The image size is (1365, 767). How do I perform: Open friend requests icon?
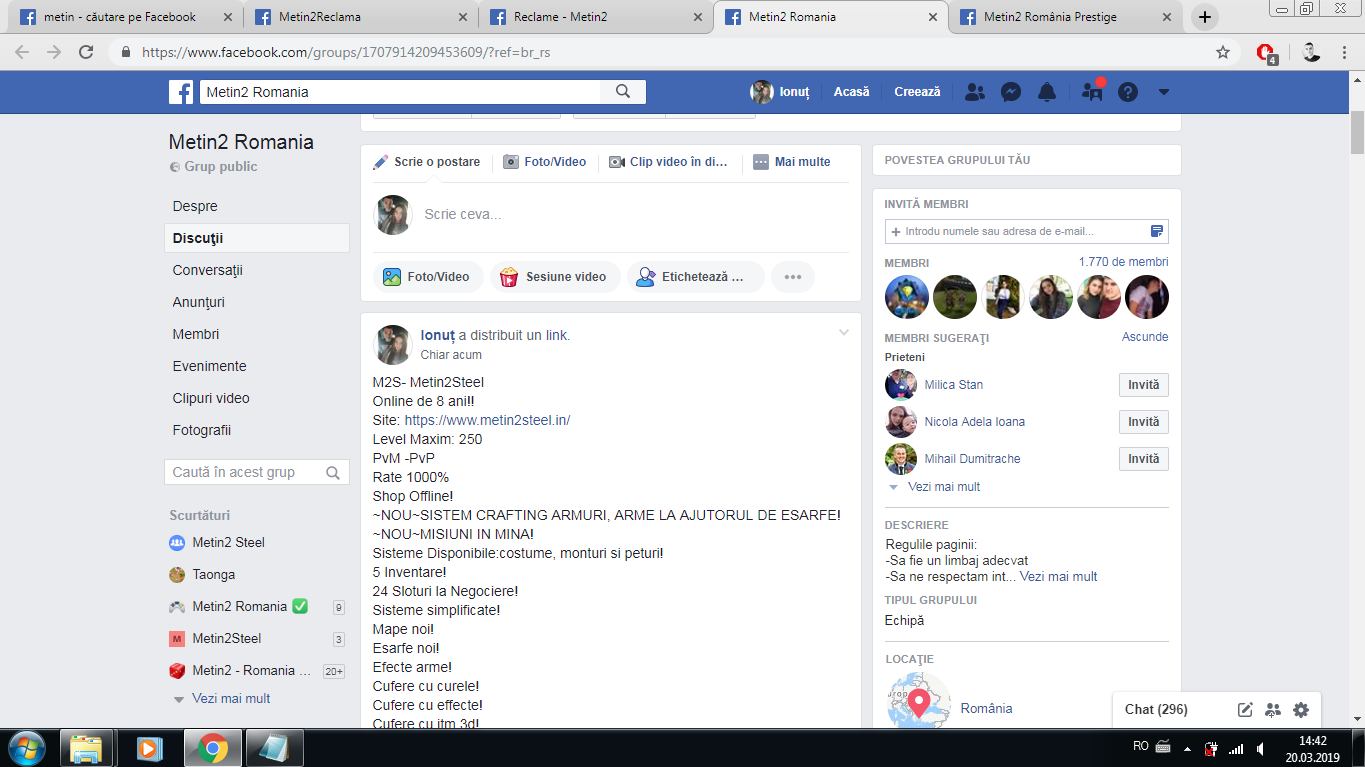pos(975,92)
